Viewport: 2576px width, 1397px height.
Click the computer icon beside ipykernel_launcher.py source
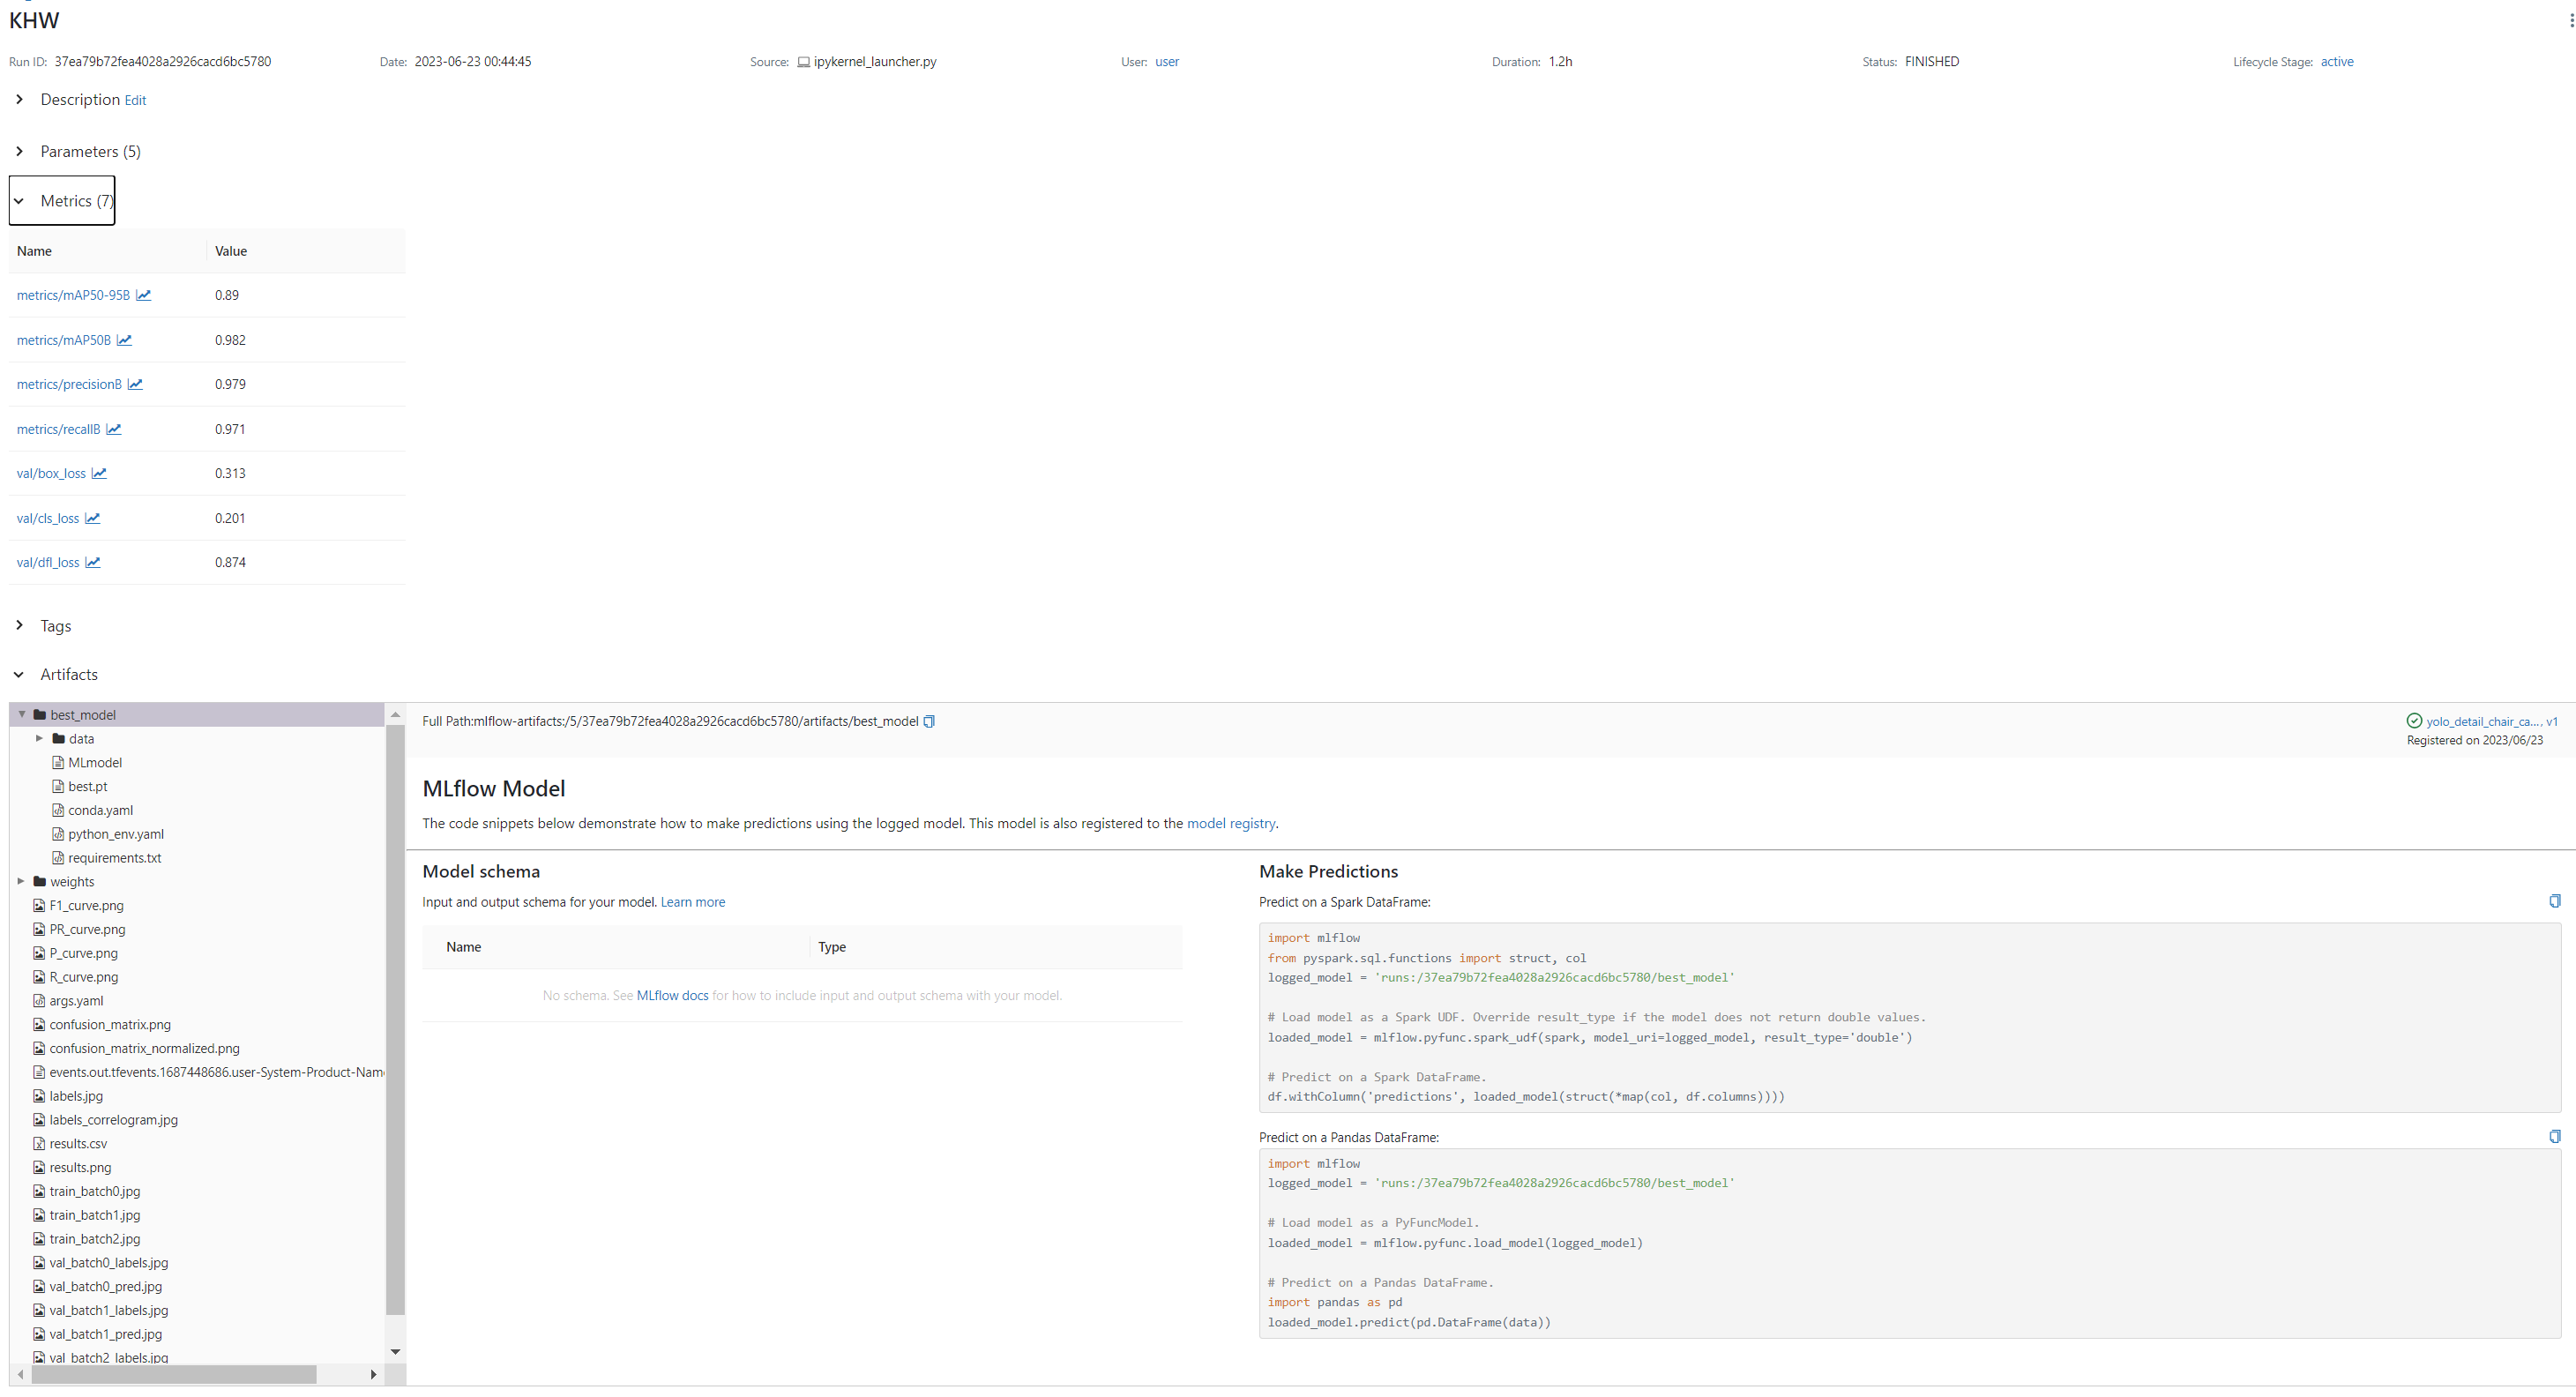pos(803,61)
